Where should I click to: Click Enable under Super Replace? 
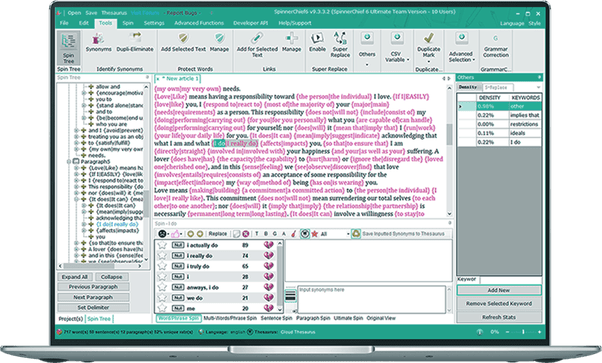pyautogui.click(x=317, y=43)
